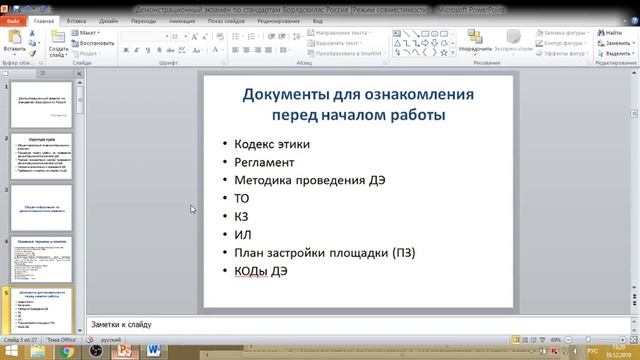Open the Select (Выделить) dropdown
Screen dimensions: 640x360
tap(616, 53)
